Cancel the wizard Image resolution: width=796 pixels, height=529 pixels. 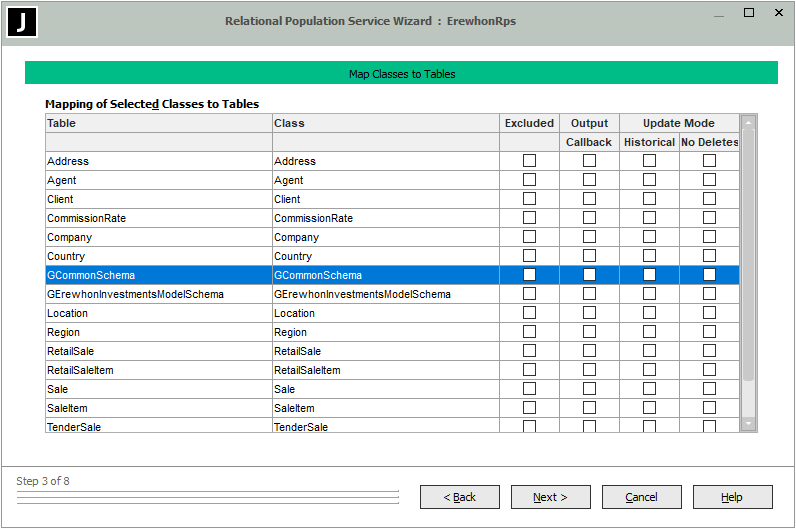[x=641, y=497]
